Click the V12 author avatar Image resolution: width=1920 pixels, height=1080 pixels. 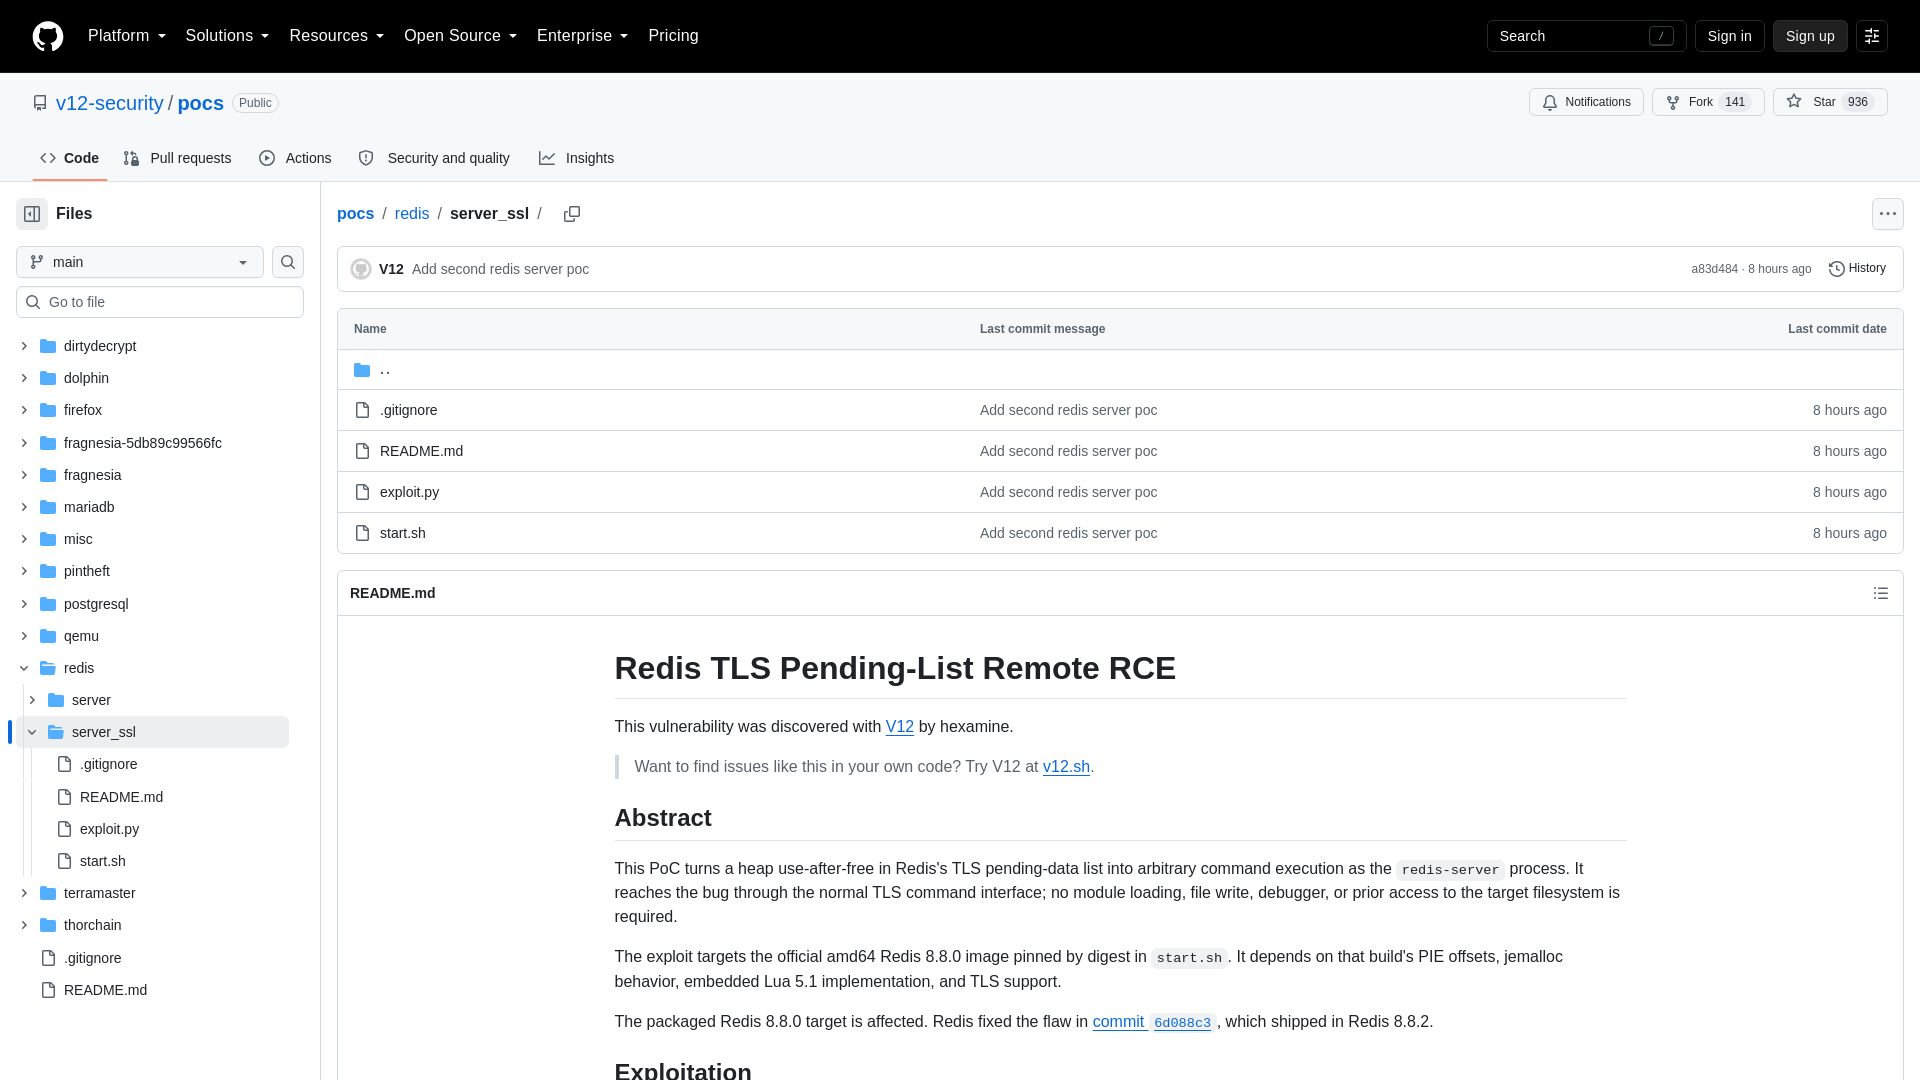point(361,269)
